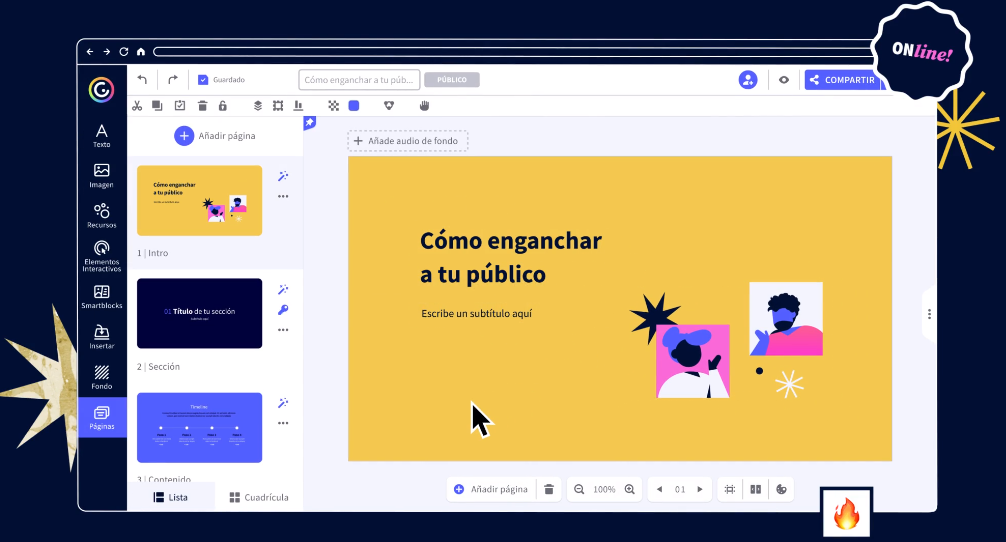
Task: Go to next page arrow
Action: click(x=700, y=489)
